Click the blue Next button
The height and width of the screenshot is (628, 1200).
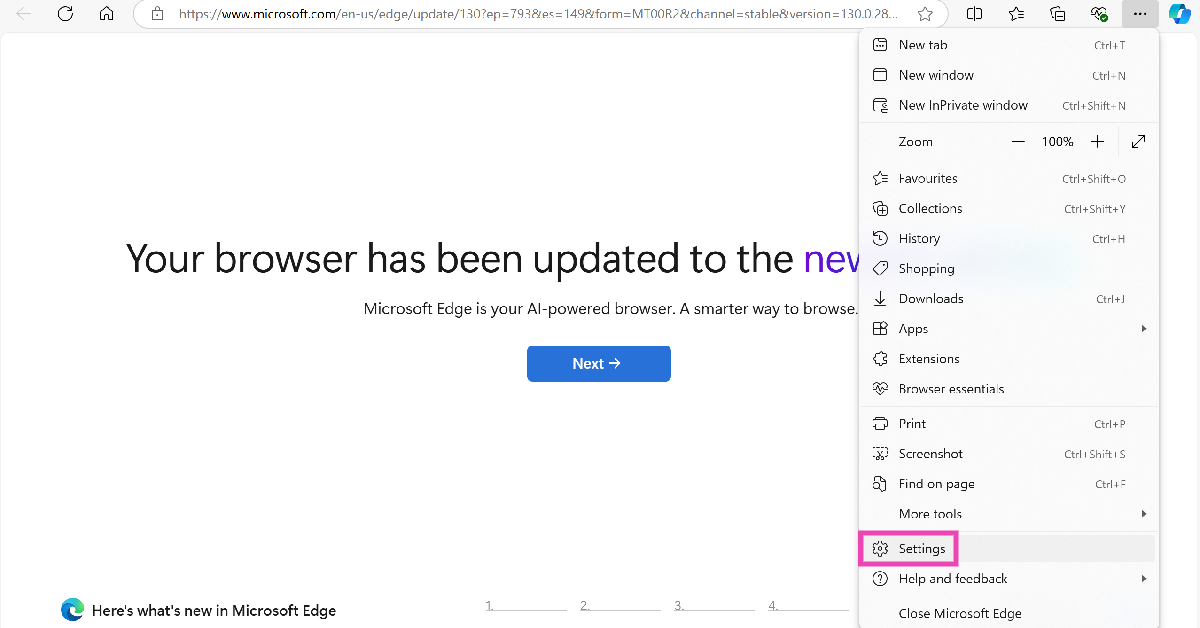pyautogui.click(x=598, y=364)
